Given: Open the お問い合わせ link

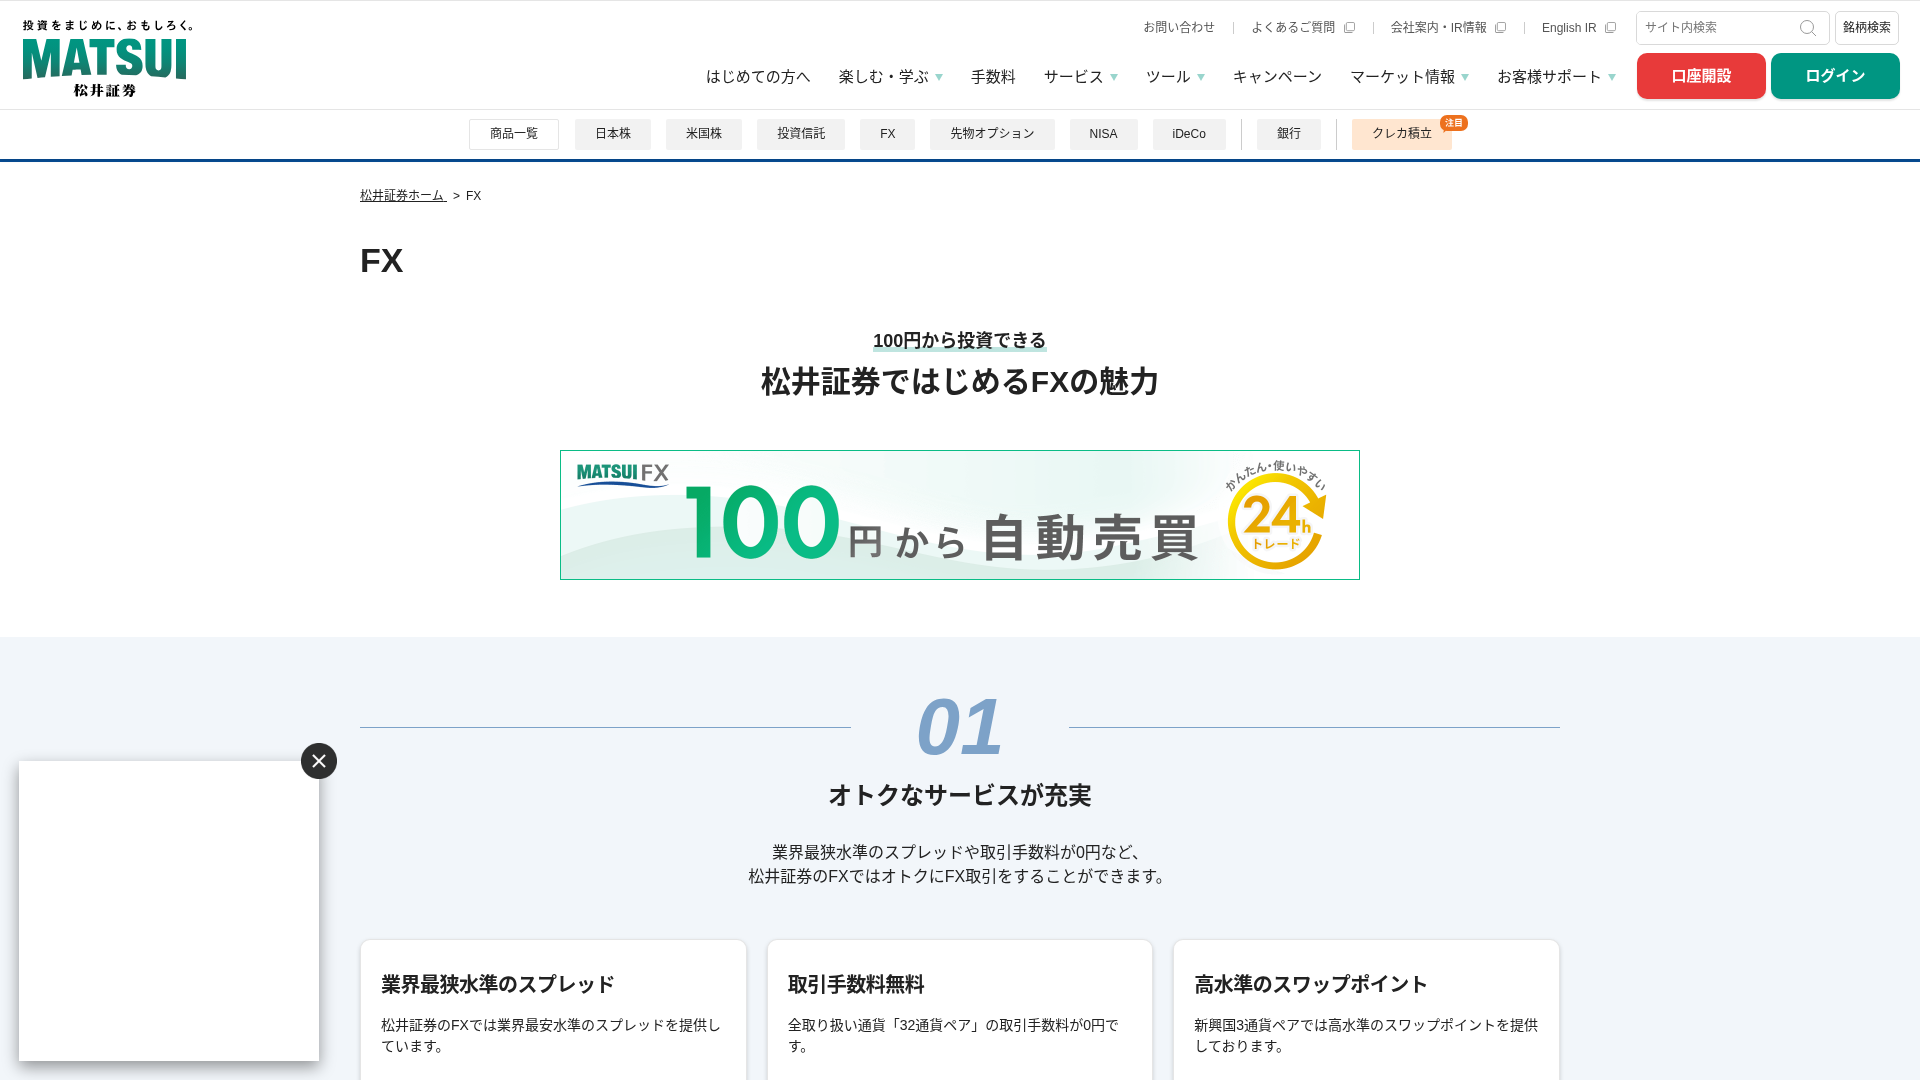Looking at the screenshot, I should [x=1179, y=28].
